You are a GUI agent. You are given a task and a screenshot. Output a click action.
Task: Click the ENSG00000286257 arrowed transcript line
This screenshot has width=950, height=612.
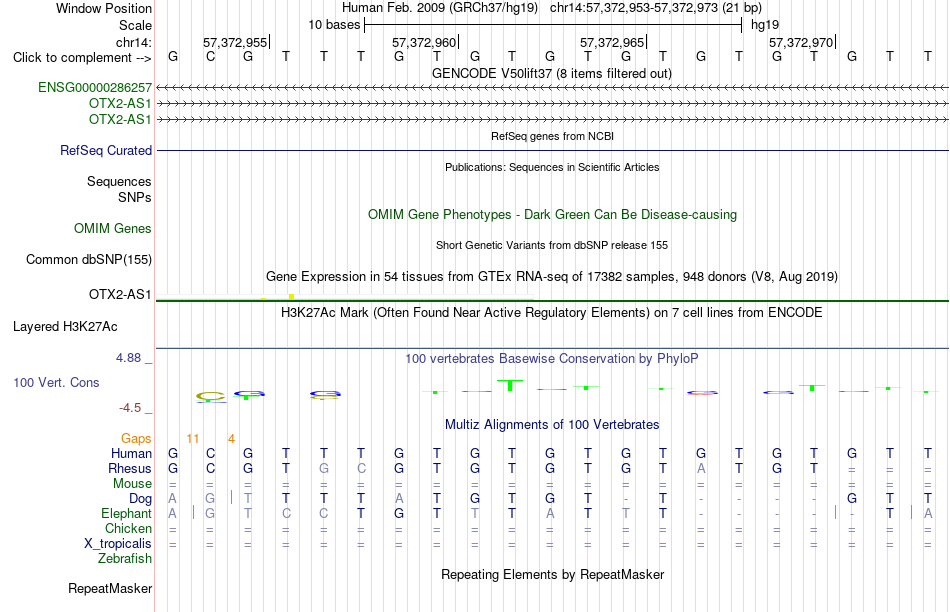(553, 88)
